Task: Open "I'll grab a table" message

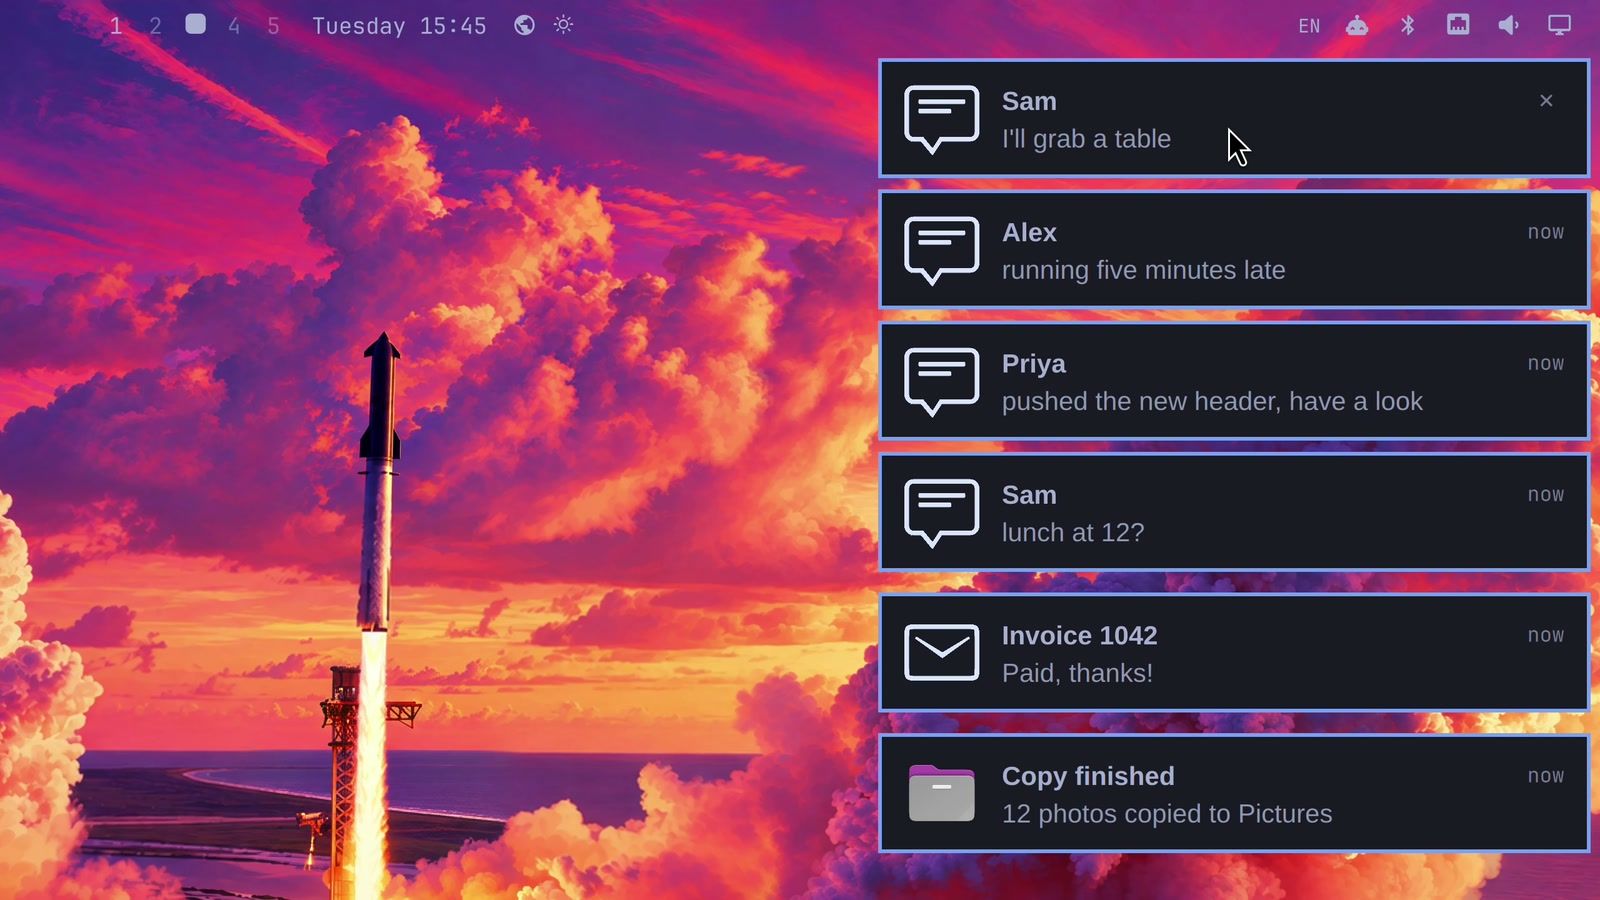Action: [x=1086, y=139]
